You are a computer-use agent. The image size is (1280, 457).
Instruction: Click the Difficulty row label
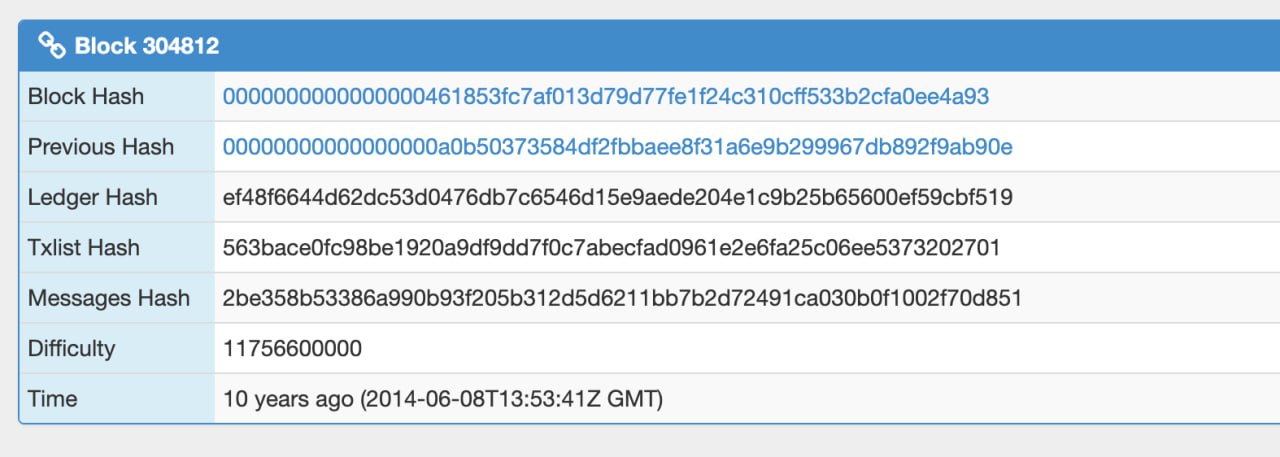point(72,348)
